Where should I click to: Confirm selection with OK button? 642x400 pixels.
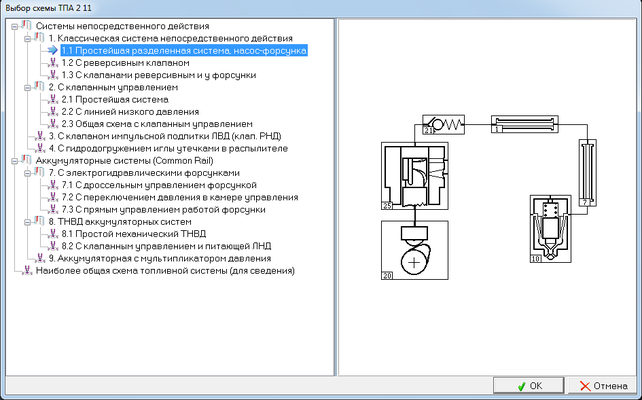click(529, 386)
